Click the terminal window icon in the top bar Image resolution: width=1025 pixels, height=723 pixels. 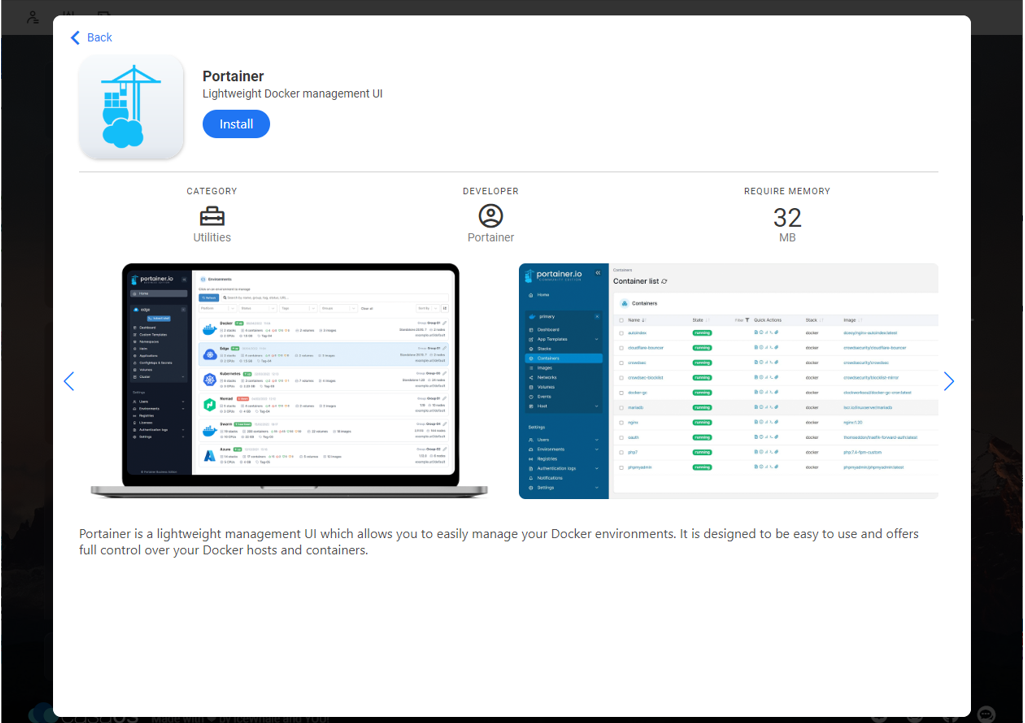click(x=103, y=16)
